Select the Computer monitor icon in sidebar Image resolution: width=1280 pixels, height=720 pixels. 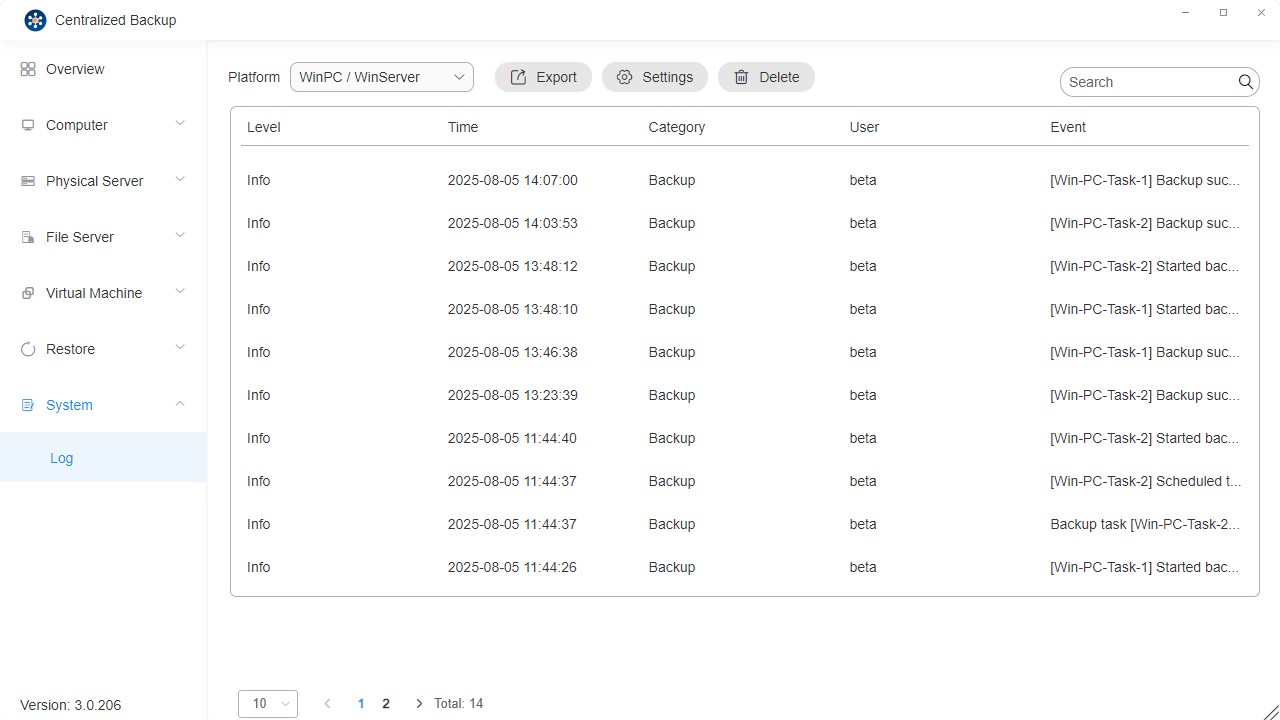pos(28,124)
